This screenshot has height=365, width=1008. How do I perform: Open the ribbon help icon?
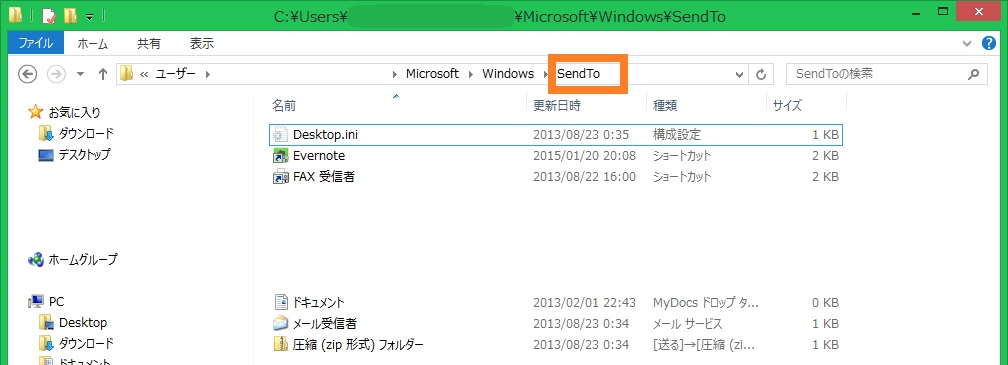989,44
